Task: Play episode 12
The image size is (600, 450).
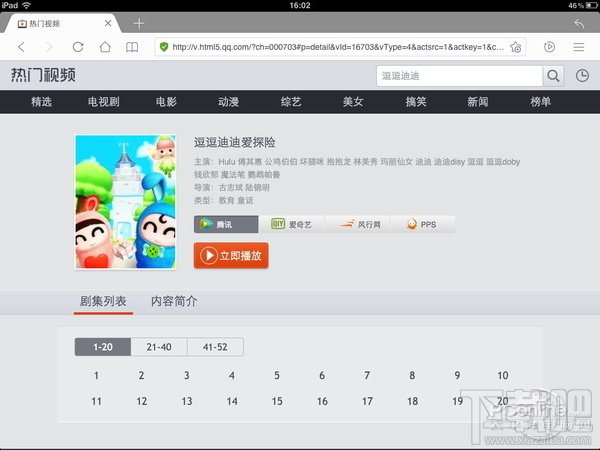Action: pyautogui.click(x=142, y=401)
